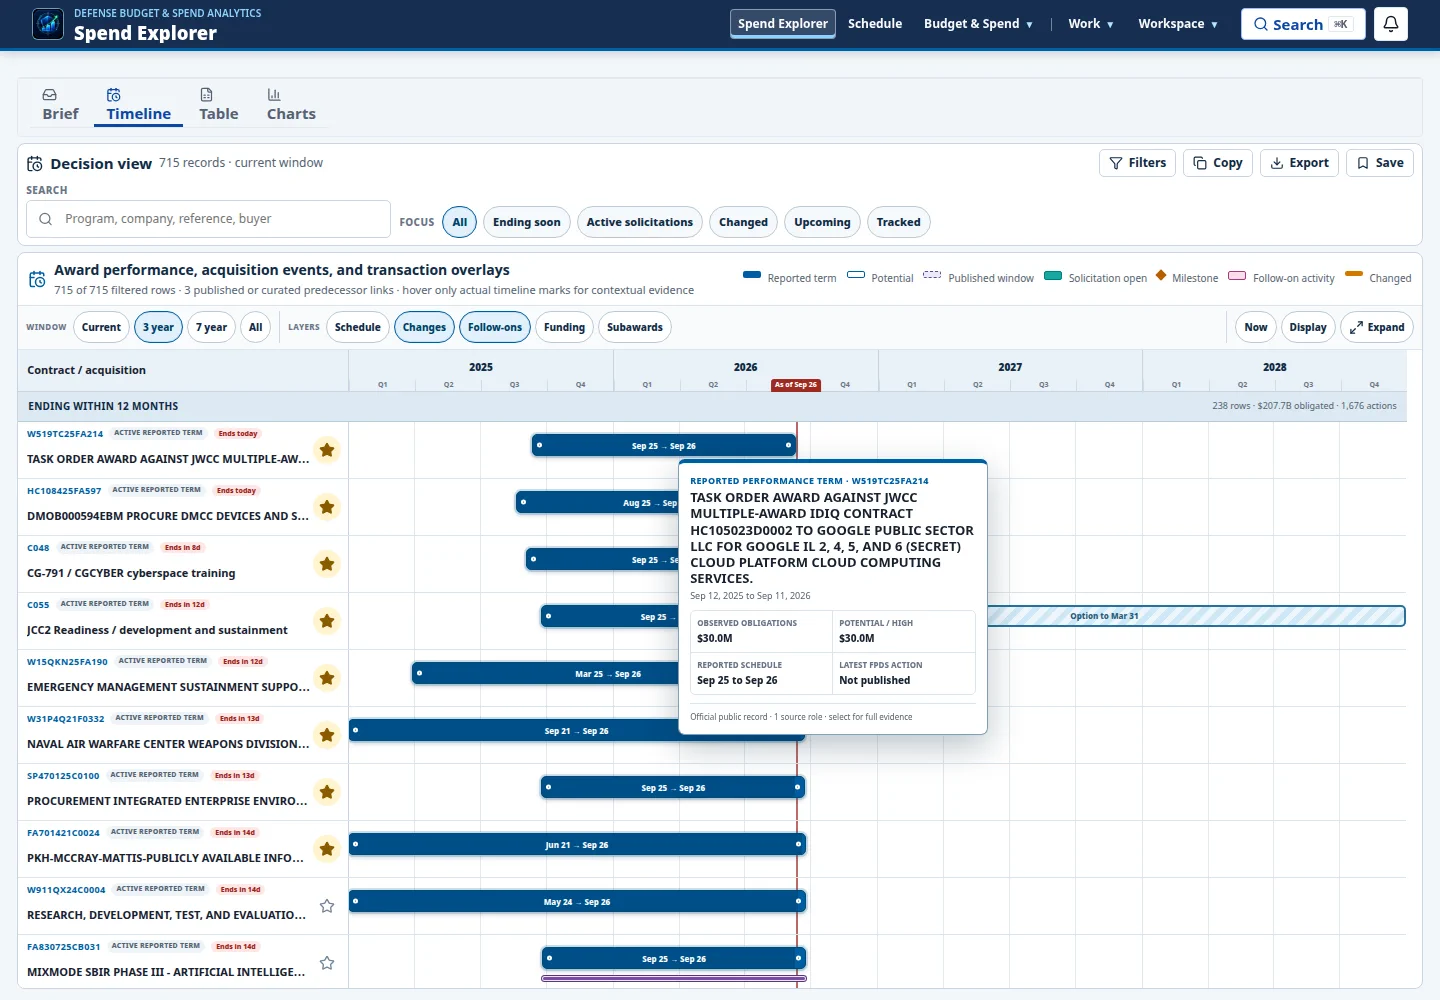This screenshot has height=1000, width=1440.
Task: Toggle star on Naval Air Warfare Center row
Action: tap(327, 735)
